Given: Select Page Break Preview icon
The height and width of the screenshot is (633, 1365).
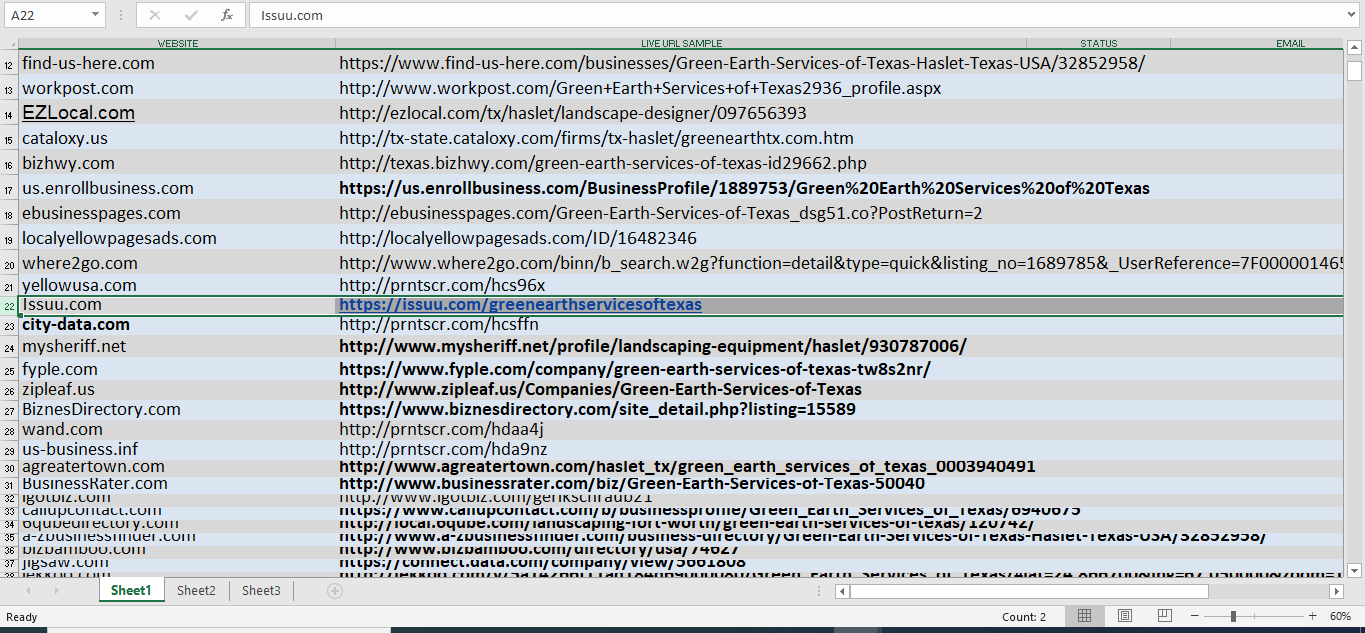Looking at the screenshot, I should click(x=1164, y=616).
